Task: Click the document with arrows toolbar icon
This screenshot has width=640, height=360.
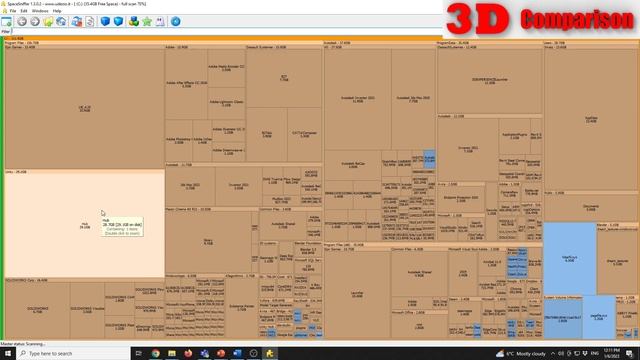Action: [90, 22]
